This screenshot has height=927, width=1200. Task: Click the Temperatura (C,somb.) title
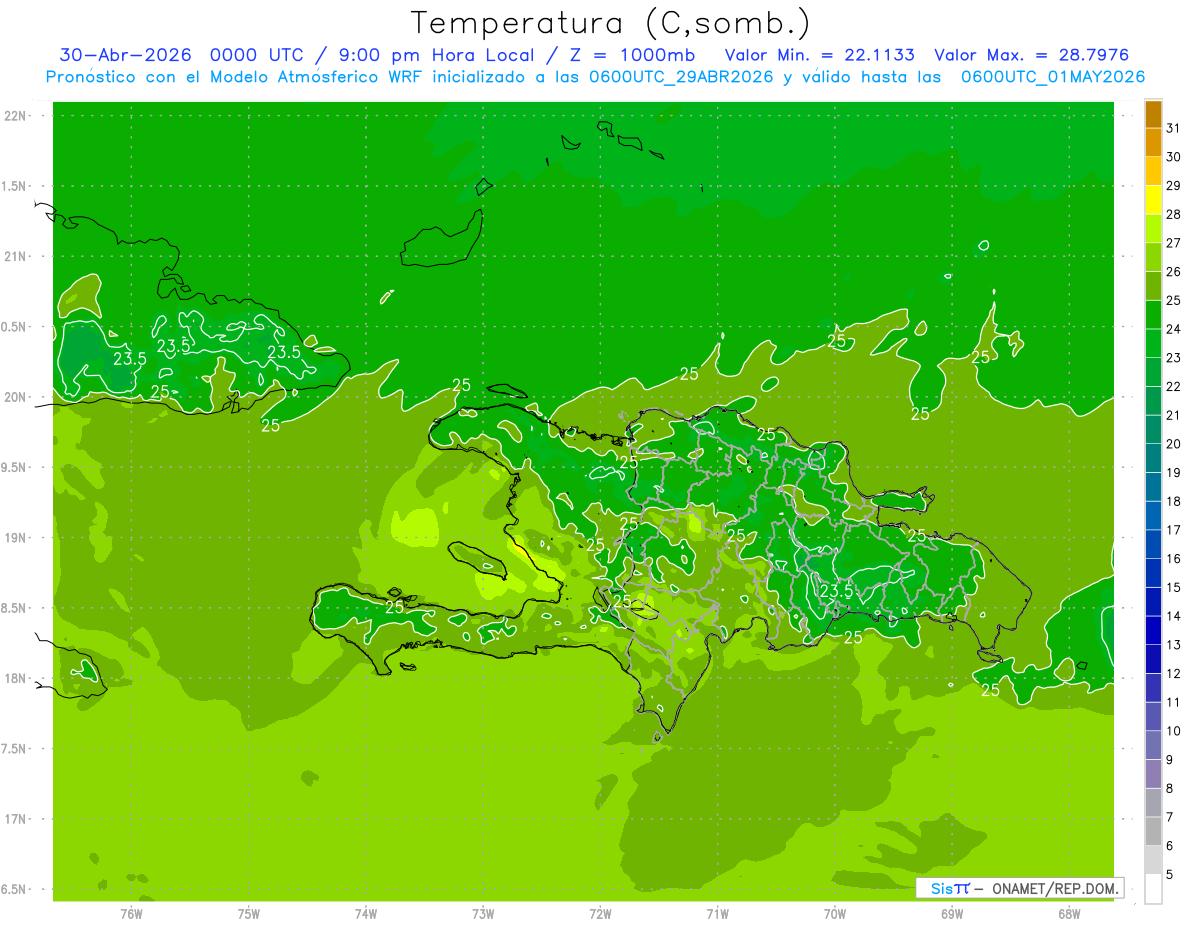click(x=611, y=23)
